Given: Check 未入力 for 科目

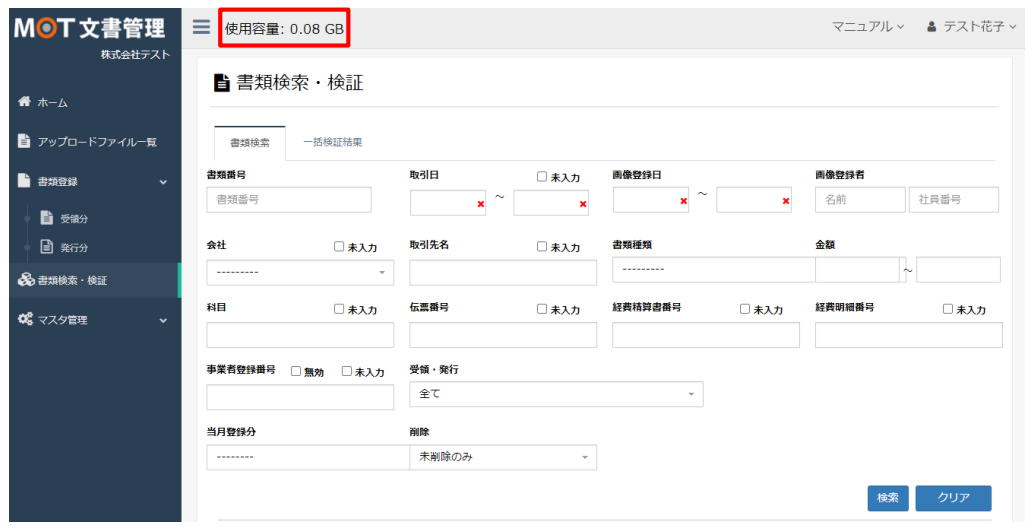Looking at the screenshot, I should point(339,309).
